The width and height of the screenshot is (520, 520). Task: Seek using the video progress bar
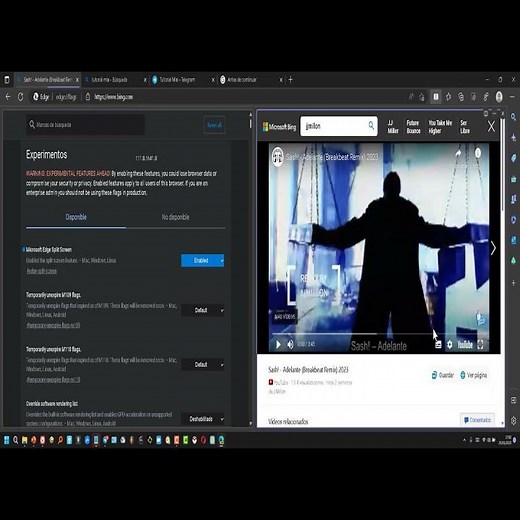click(379, 333)
